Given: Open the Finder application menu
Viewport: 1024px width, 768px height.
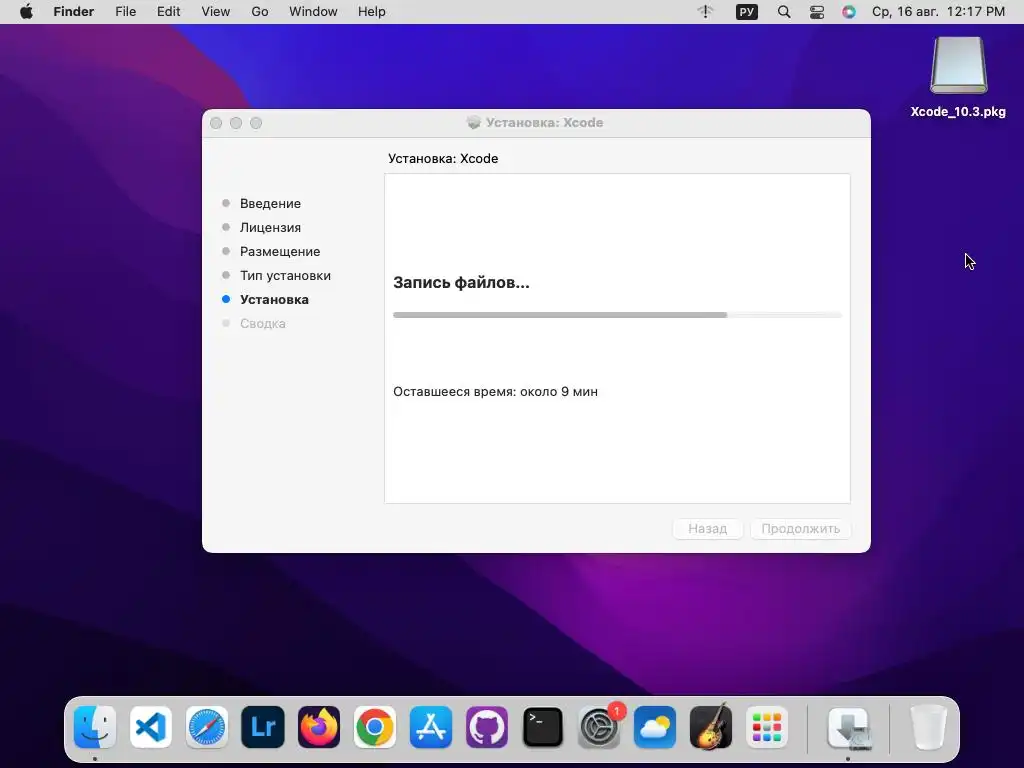Looking at the screenshot, I should [x=73, y=12].
